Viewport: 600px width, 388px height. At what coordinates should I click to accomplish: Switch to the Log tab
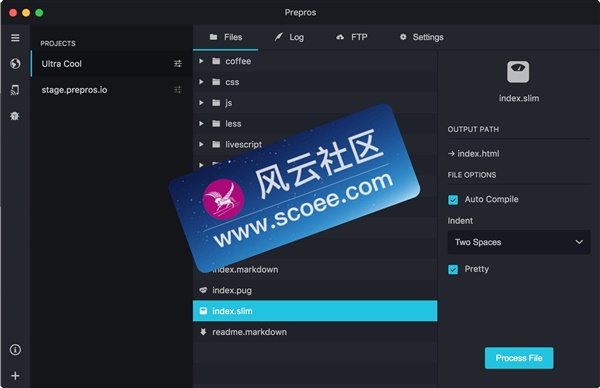point(289,37)
